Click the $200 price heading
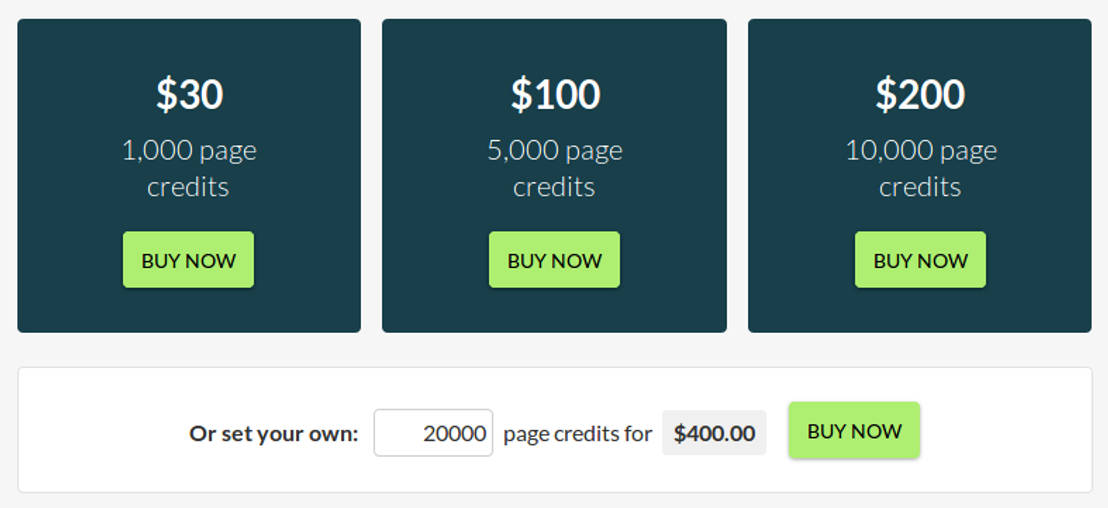 tap(920, 94)
